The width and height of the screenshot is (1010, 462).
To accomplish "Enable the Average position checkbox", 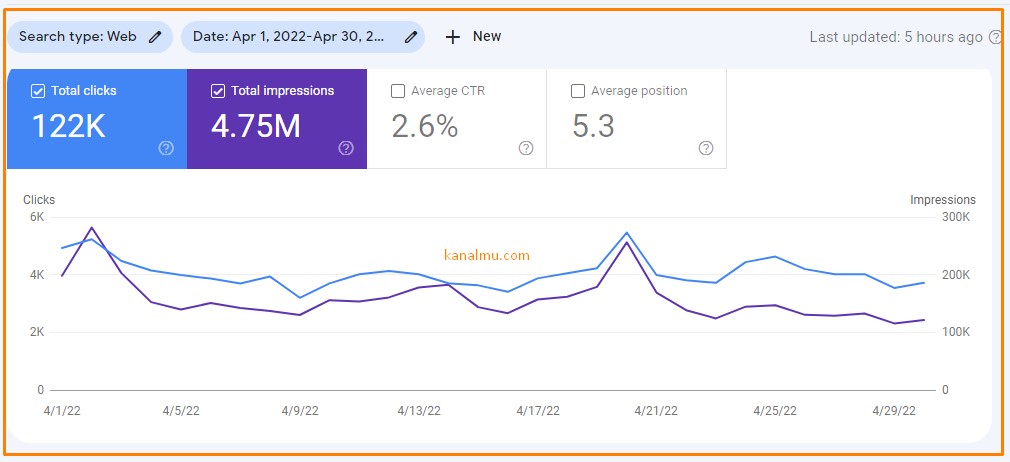I will tap(578, 91).
